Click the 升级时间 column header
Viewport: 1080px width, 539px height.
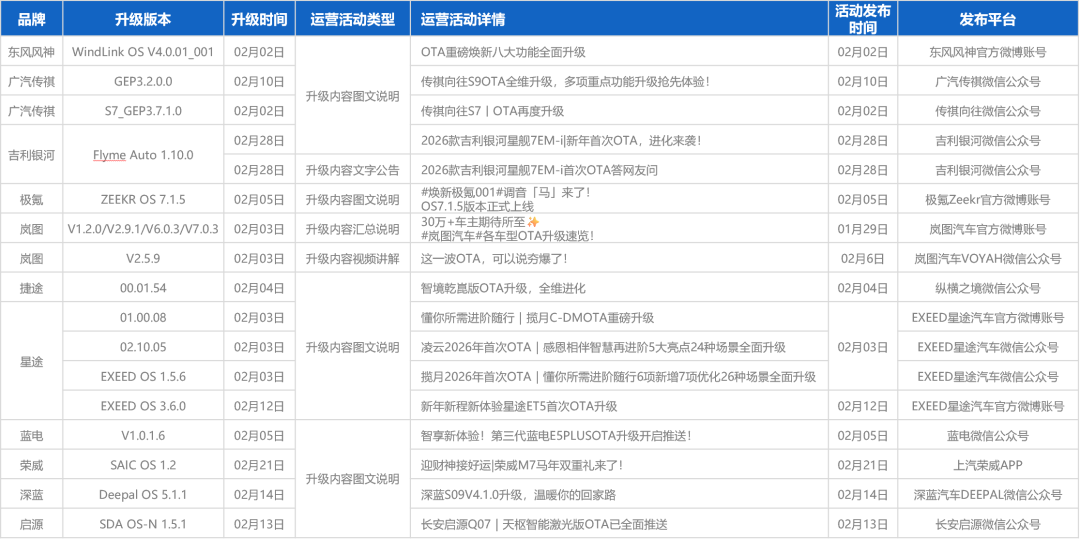point(259,19)
